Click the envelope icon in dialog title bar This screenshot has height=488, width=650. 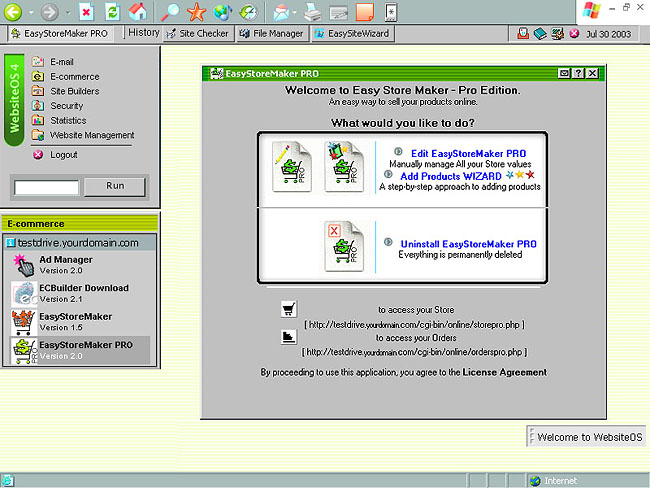[564, 73]
